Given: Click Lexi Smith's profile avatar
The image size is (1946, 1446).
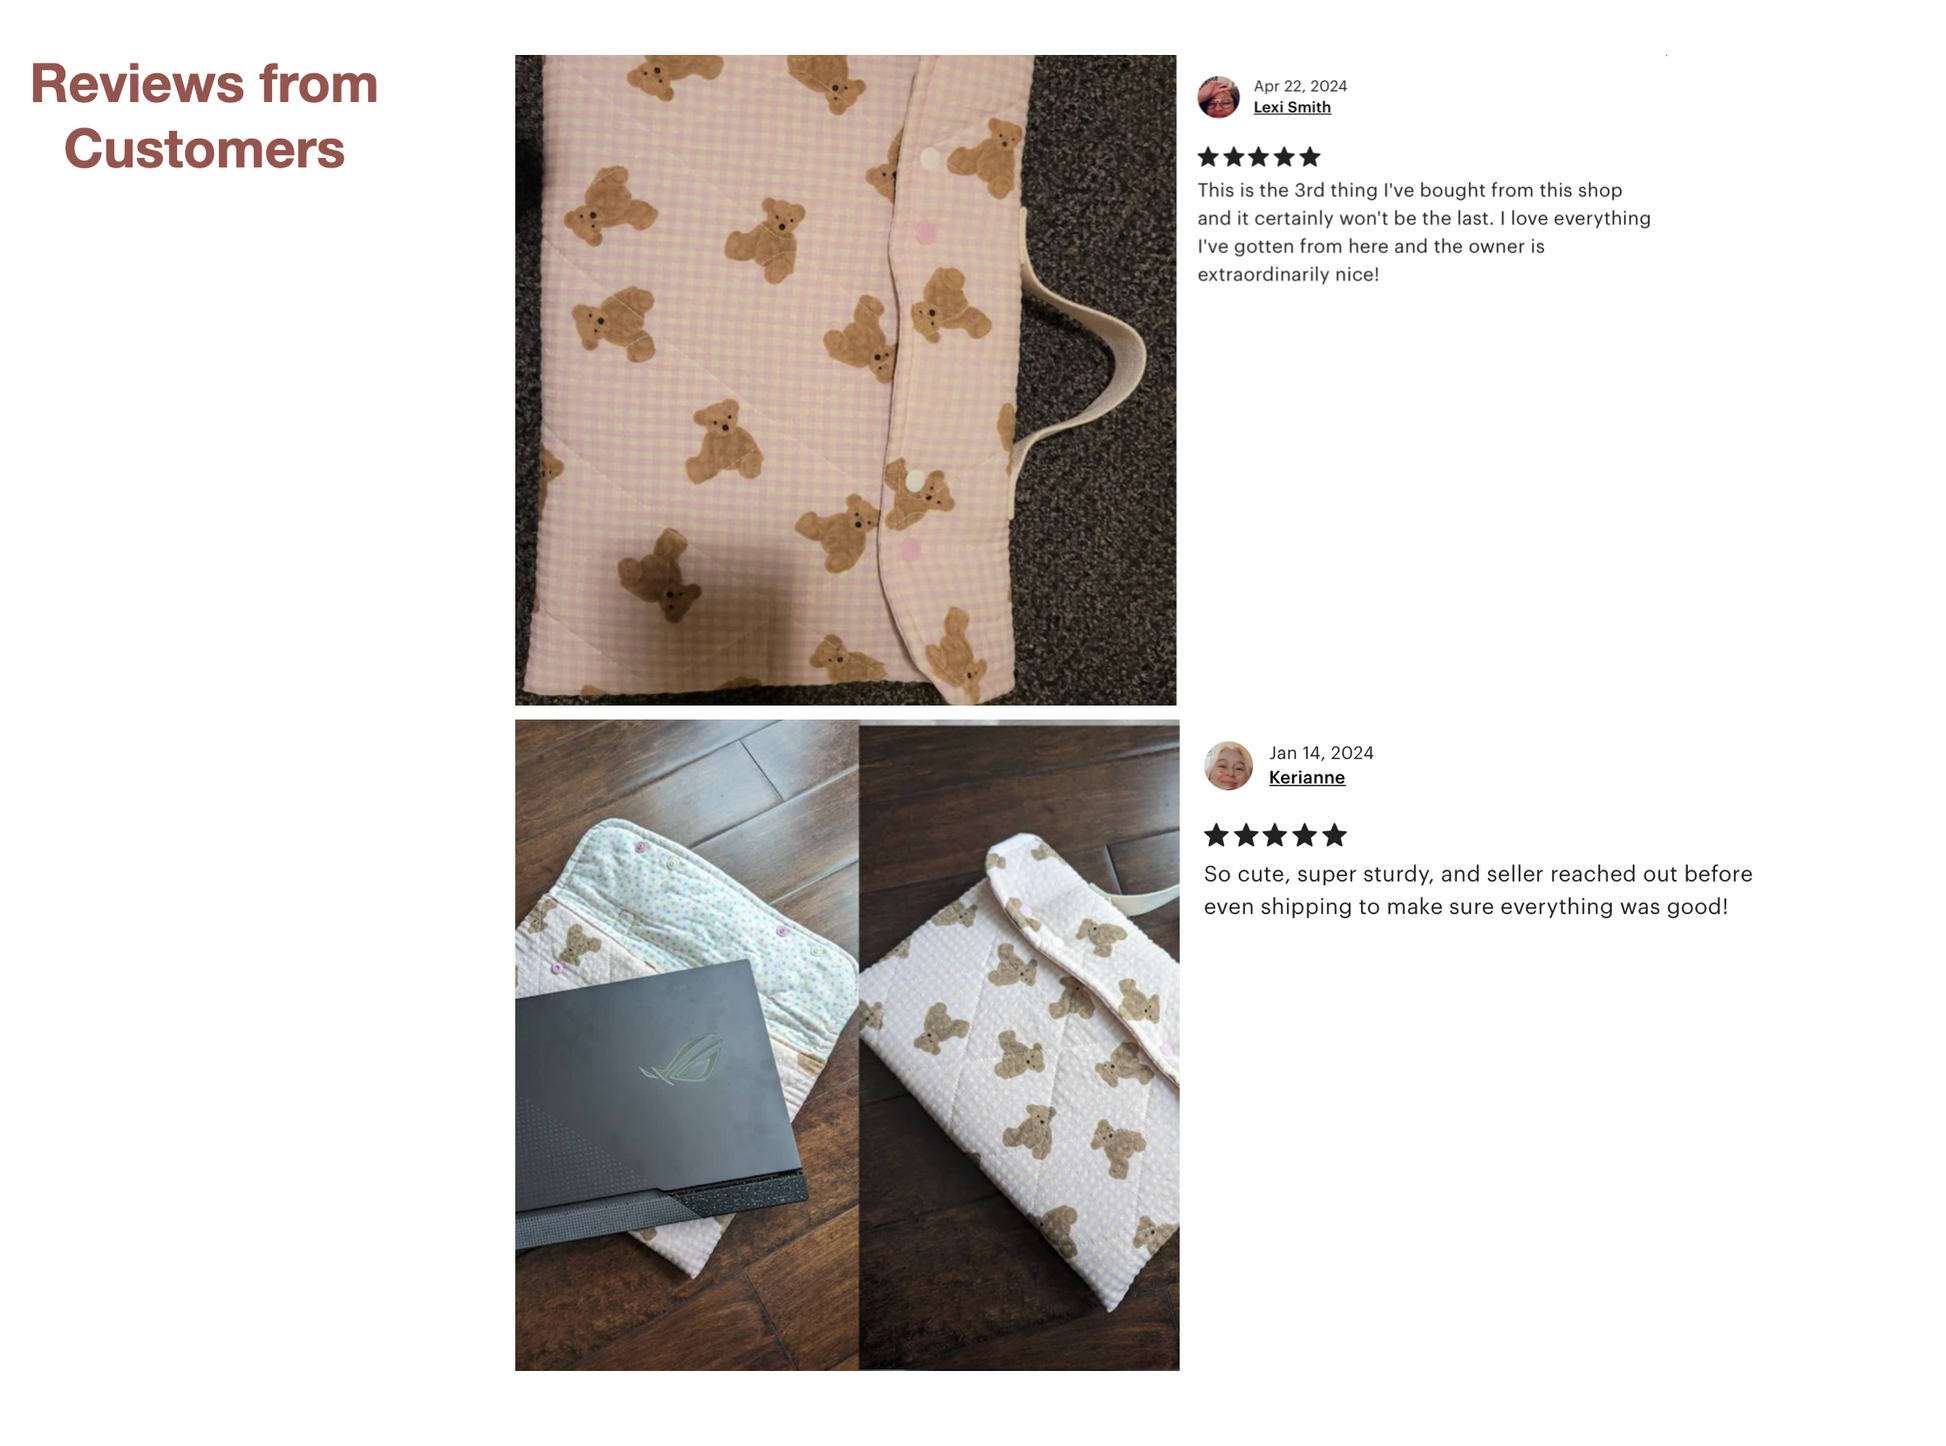Looking at the screenshot, I should [x=1218, y=97].
